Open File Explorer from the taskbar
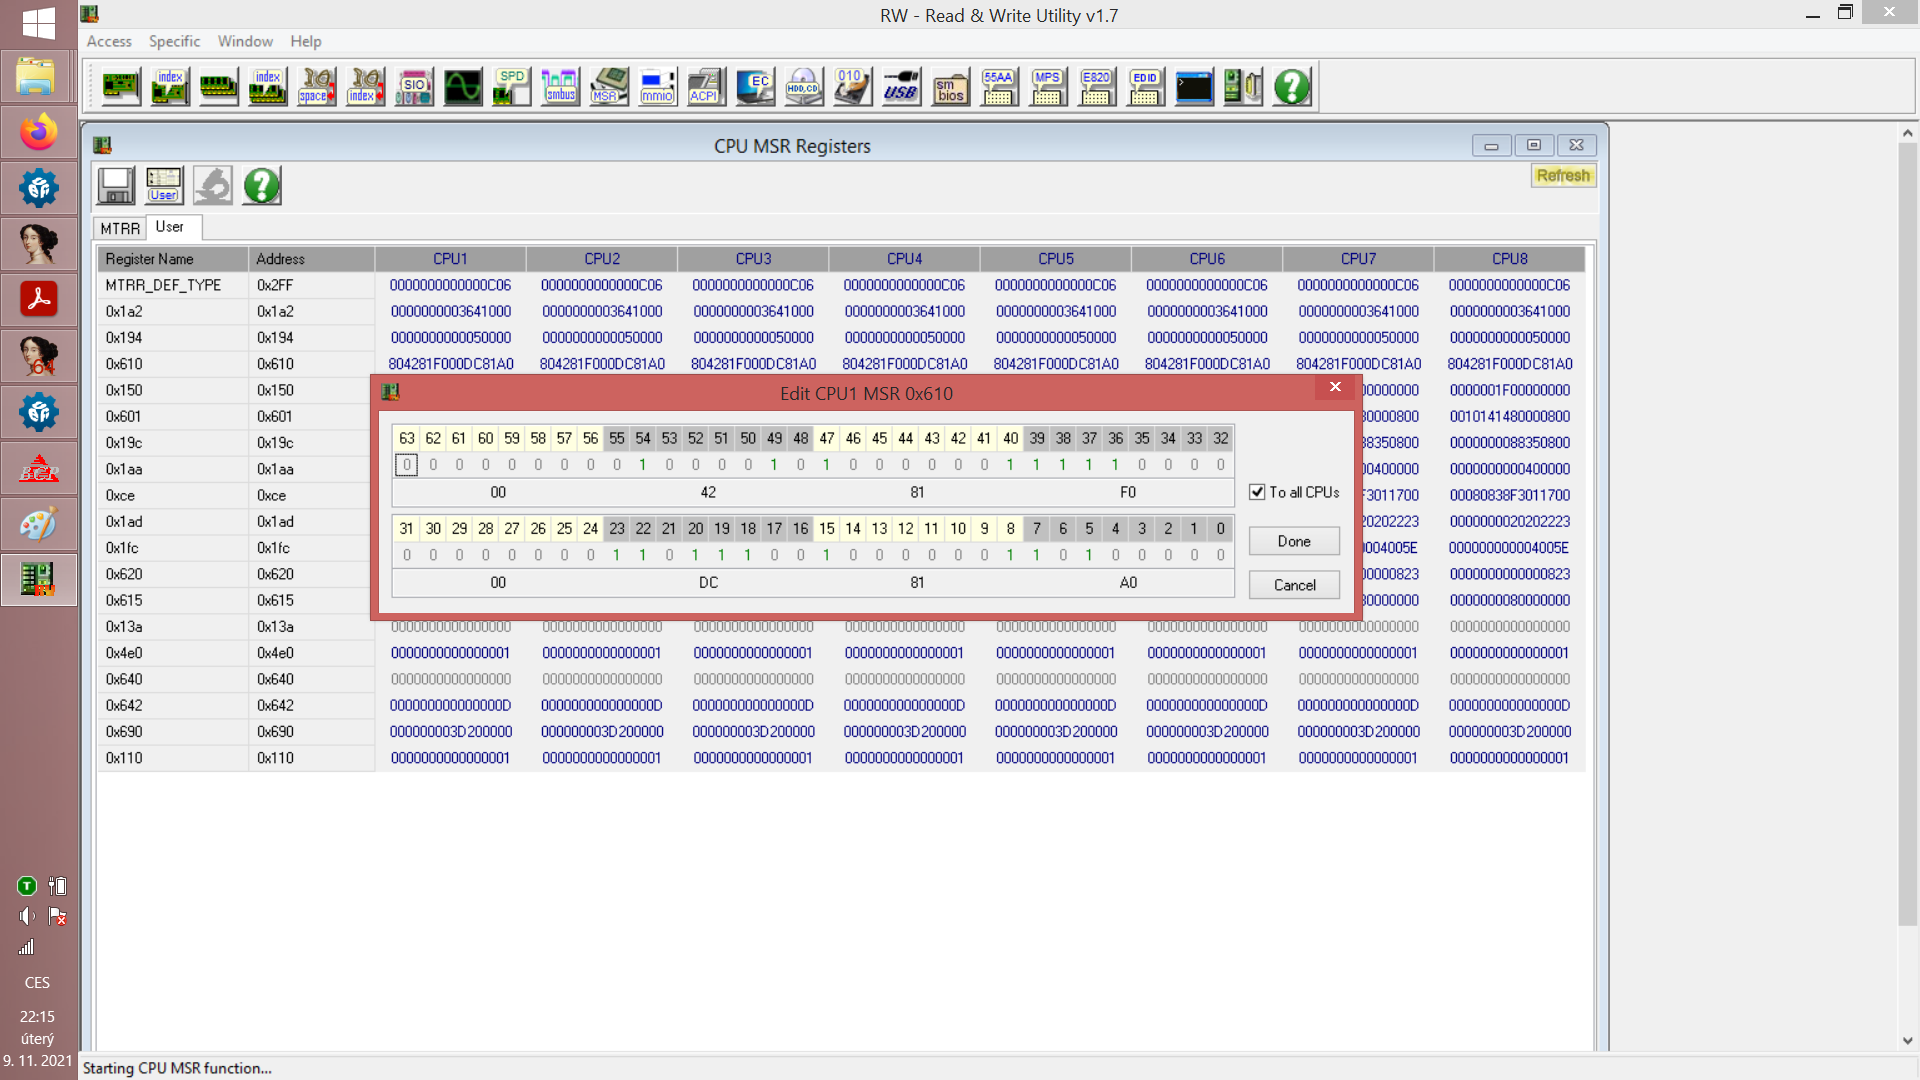 (39, 76)
